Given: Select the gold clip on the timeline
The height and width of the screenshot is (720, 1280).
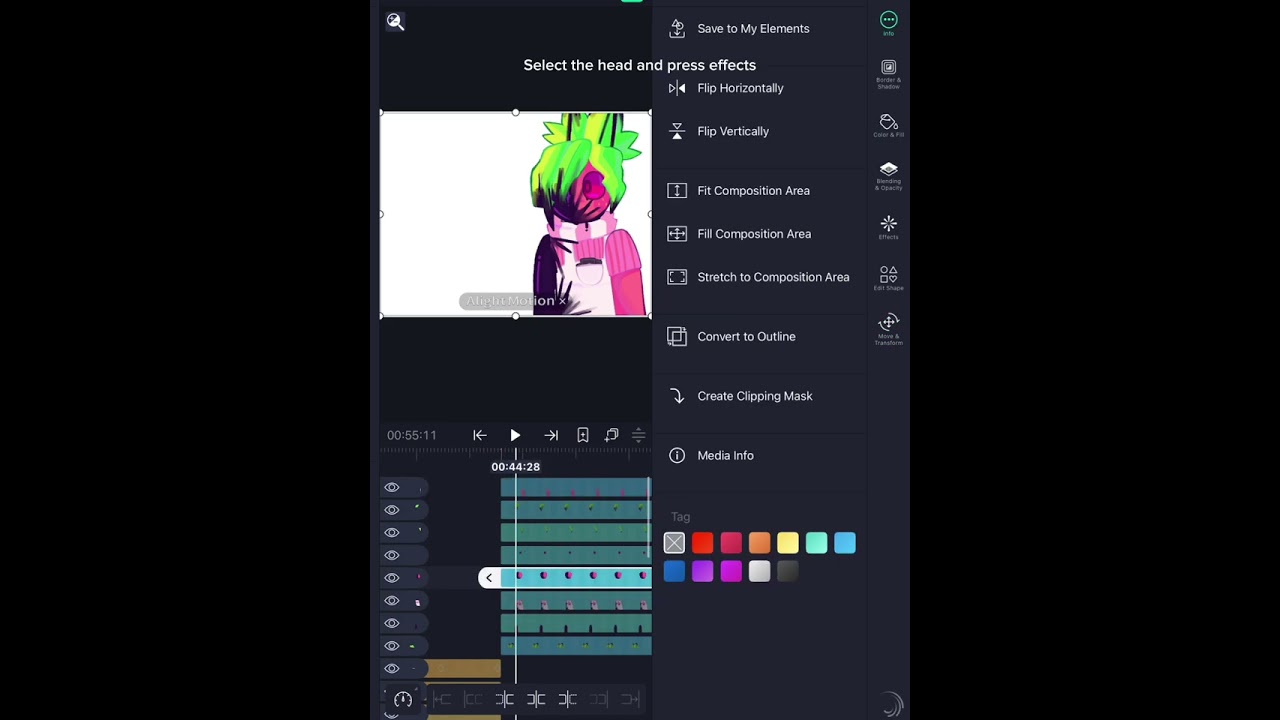Looking at the screenshot, I should click(462, 668).
